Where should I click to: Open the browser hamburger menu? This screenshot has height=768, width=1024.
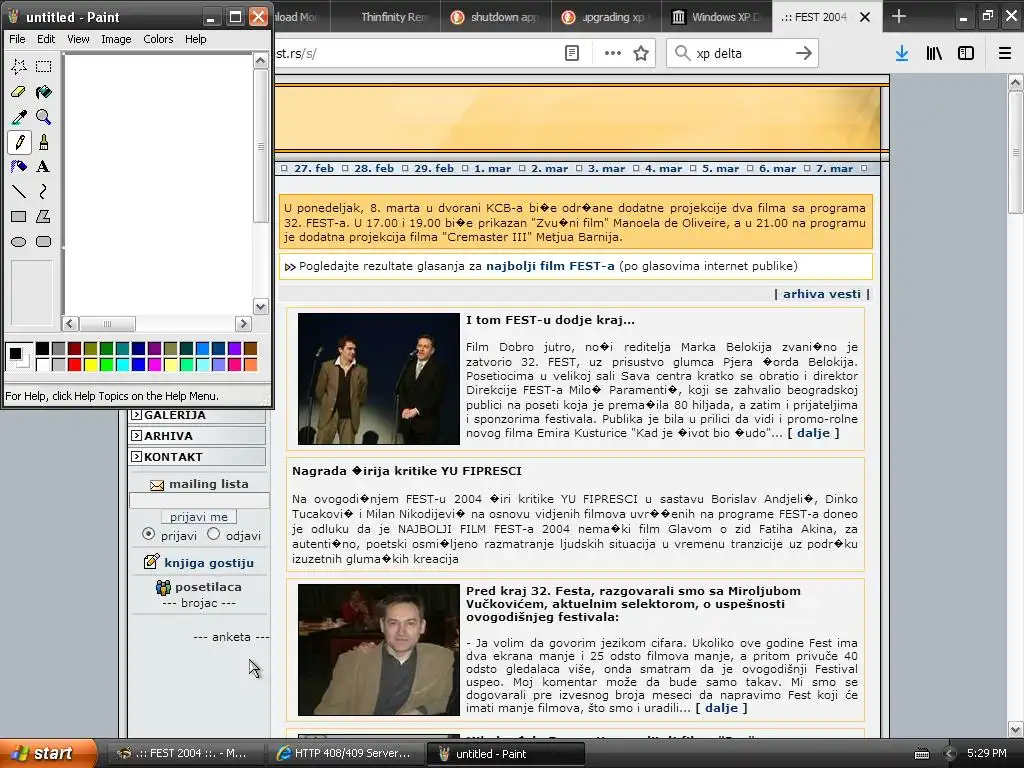pos(1005,53)
